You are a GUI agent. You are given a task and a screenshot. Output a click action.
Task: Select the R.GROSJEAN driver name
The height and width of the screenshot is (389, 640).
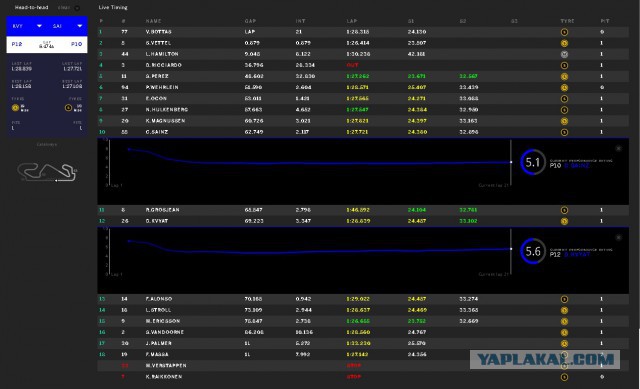[162, 210]
